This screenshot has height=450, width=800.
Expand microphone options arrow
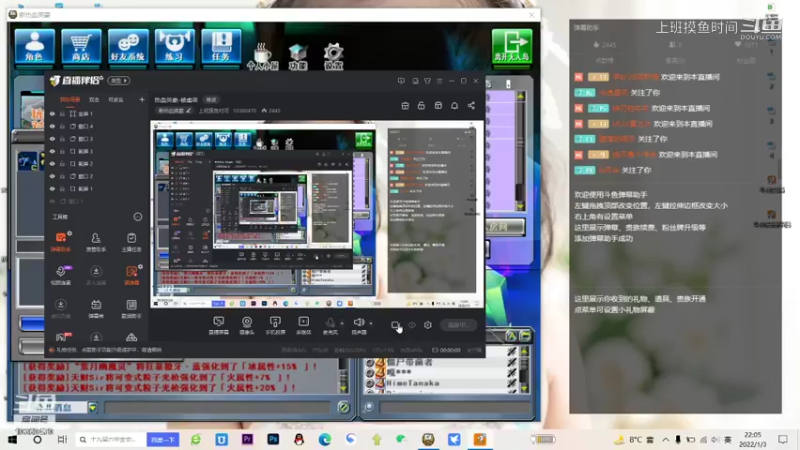tap(342, 323)
